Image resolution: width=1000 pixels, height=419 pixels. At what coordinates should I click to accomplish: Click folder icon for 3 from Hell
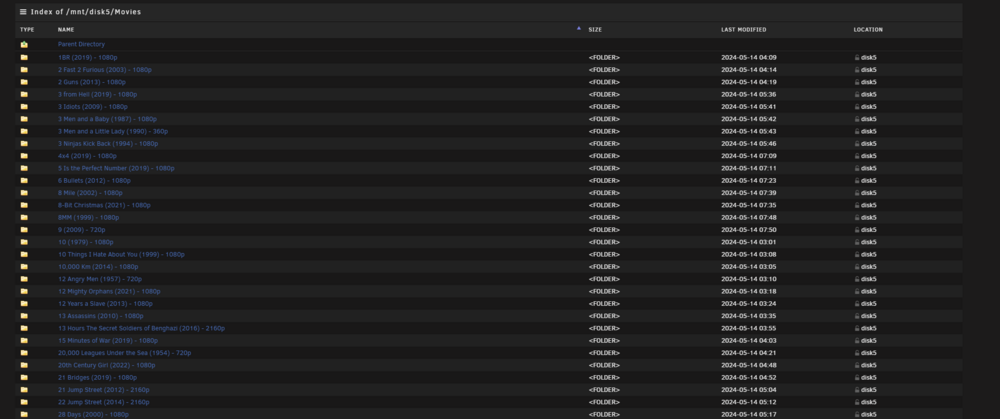[x=24, y=94]
